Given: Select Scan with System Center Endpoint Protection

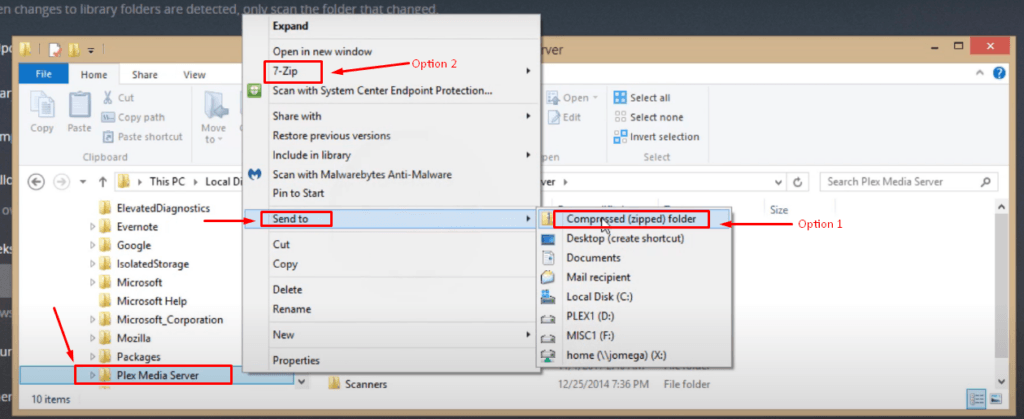Looking at the screenshot, I should coord(391,91).
